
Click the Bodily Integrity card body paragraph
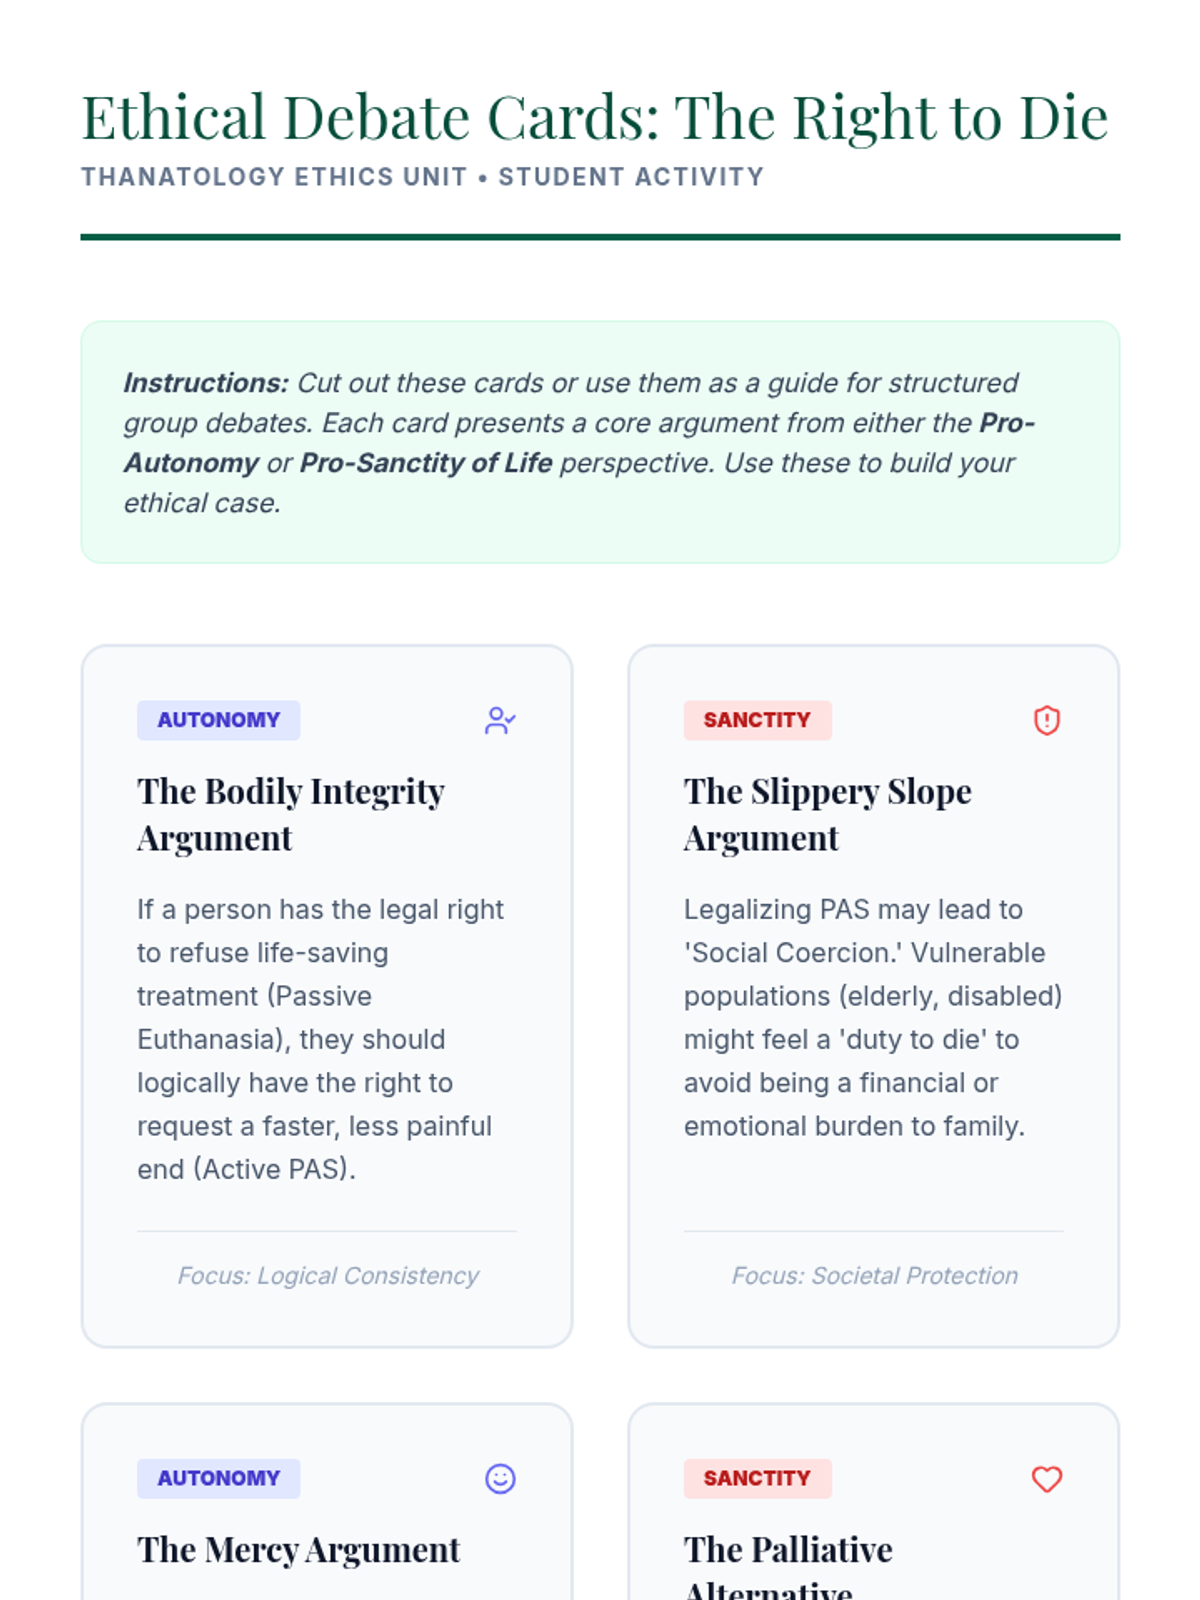tap(322, 1039)
